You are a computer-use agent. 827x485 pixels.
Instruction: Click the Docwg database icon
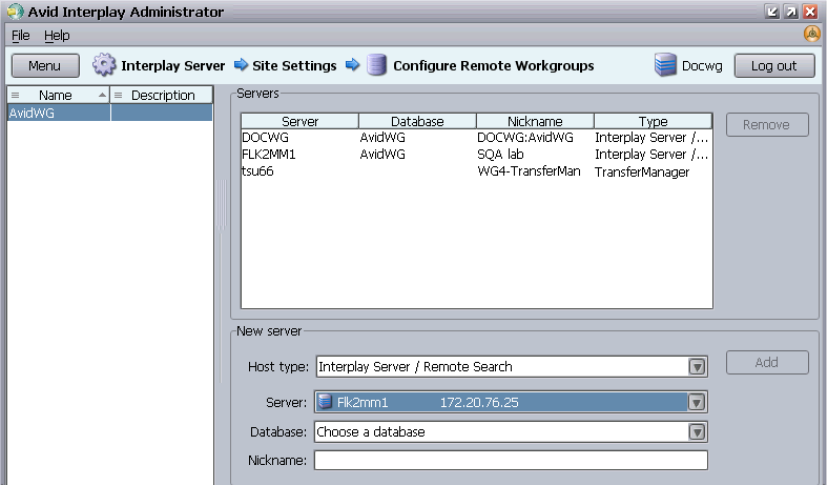point(665,66)
